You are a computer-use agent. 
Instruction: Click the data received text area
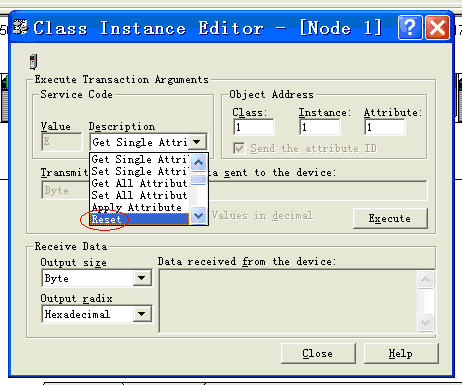point(288,301)
